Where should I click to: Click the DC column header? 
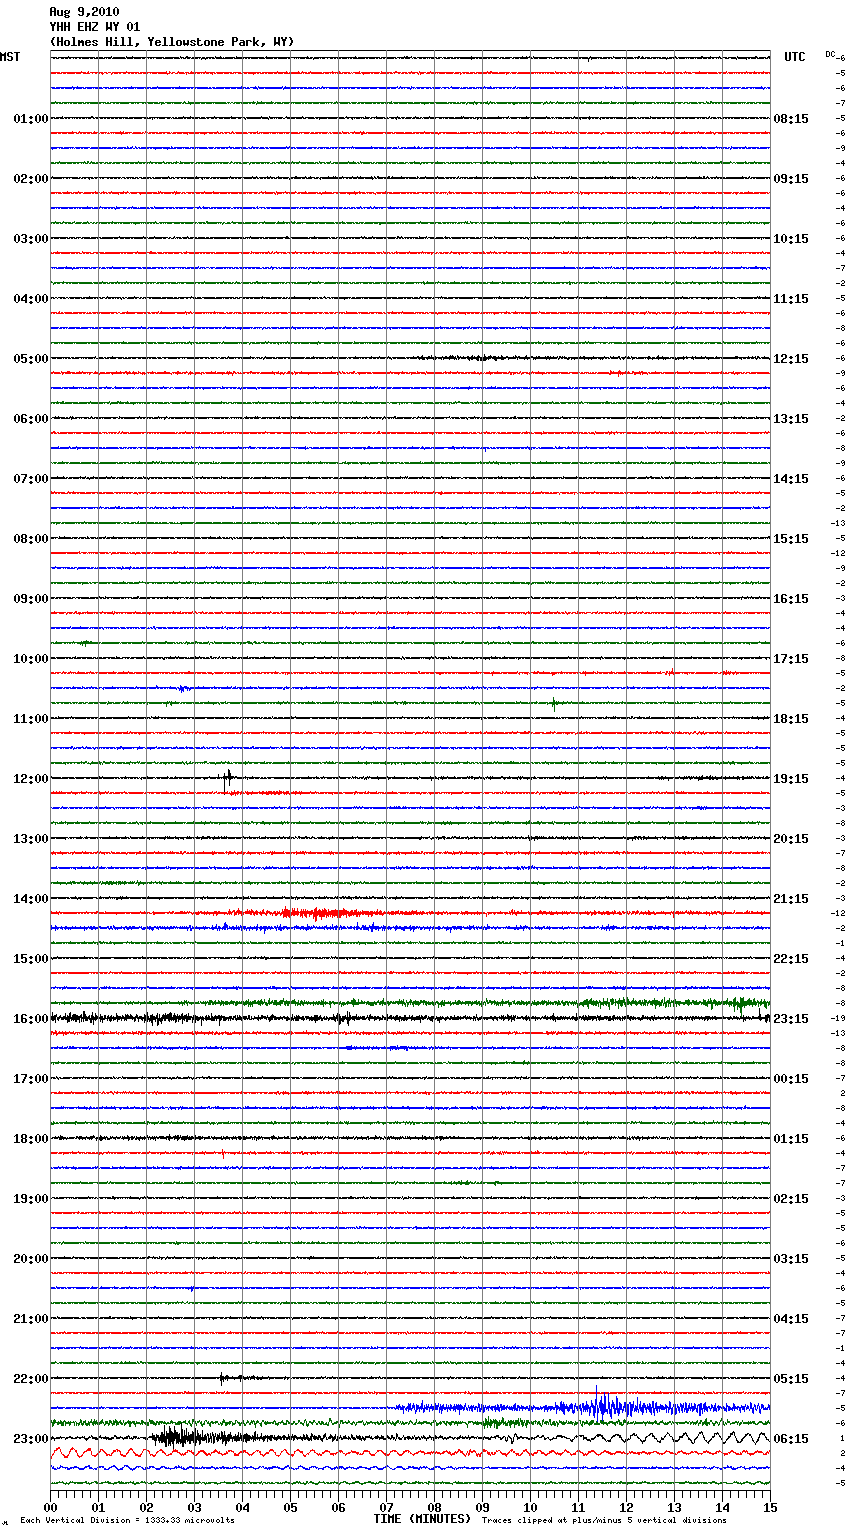pos(830,54)
